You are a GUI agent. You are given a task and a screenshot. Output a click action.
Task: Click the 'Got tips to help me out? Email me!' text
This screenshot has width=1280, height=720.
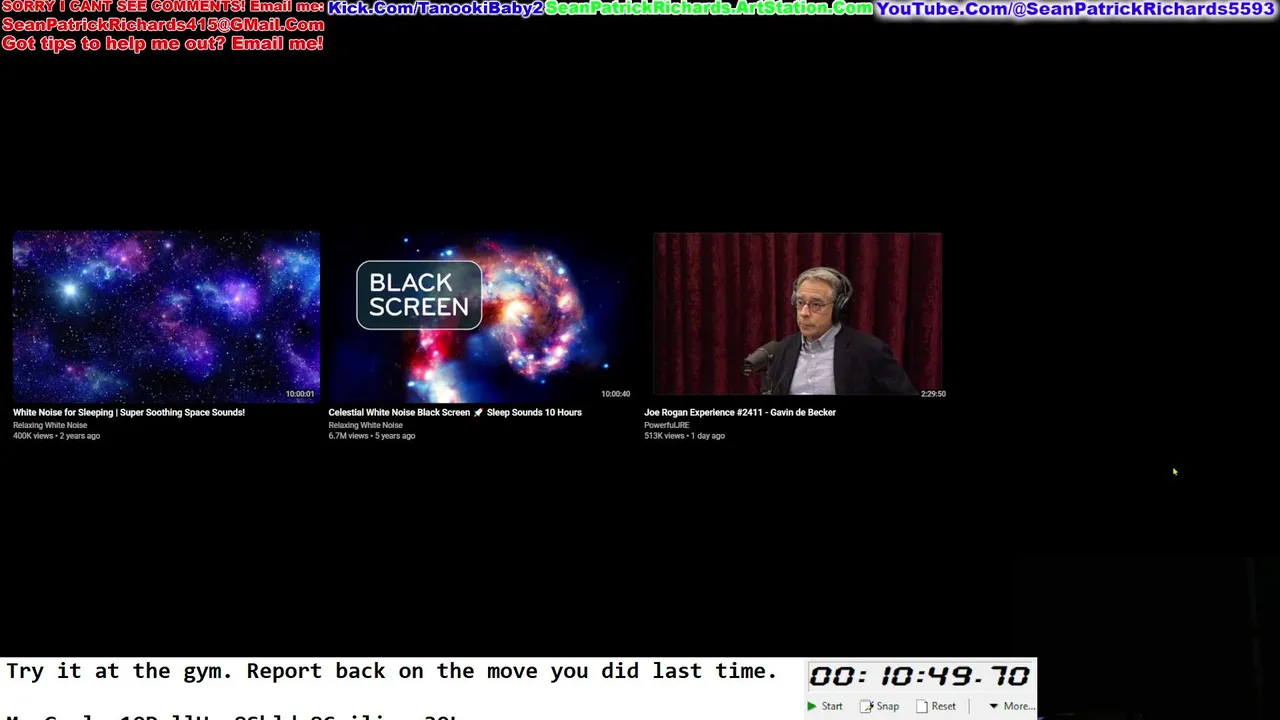[162, 43]
